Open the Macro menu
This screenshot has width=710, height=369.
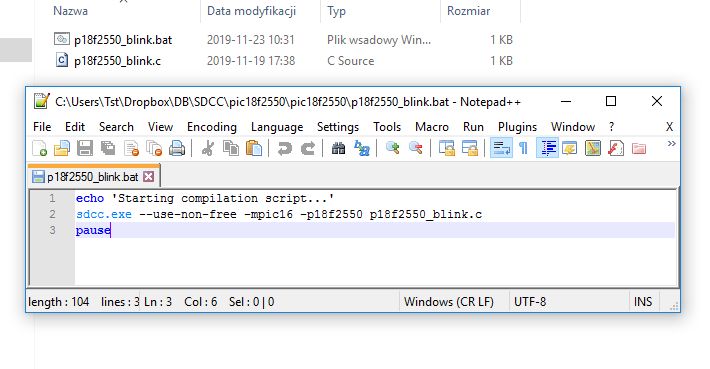coord(432,127)
